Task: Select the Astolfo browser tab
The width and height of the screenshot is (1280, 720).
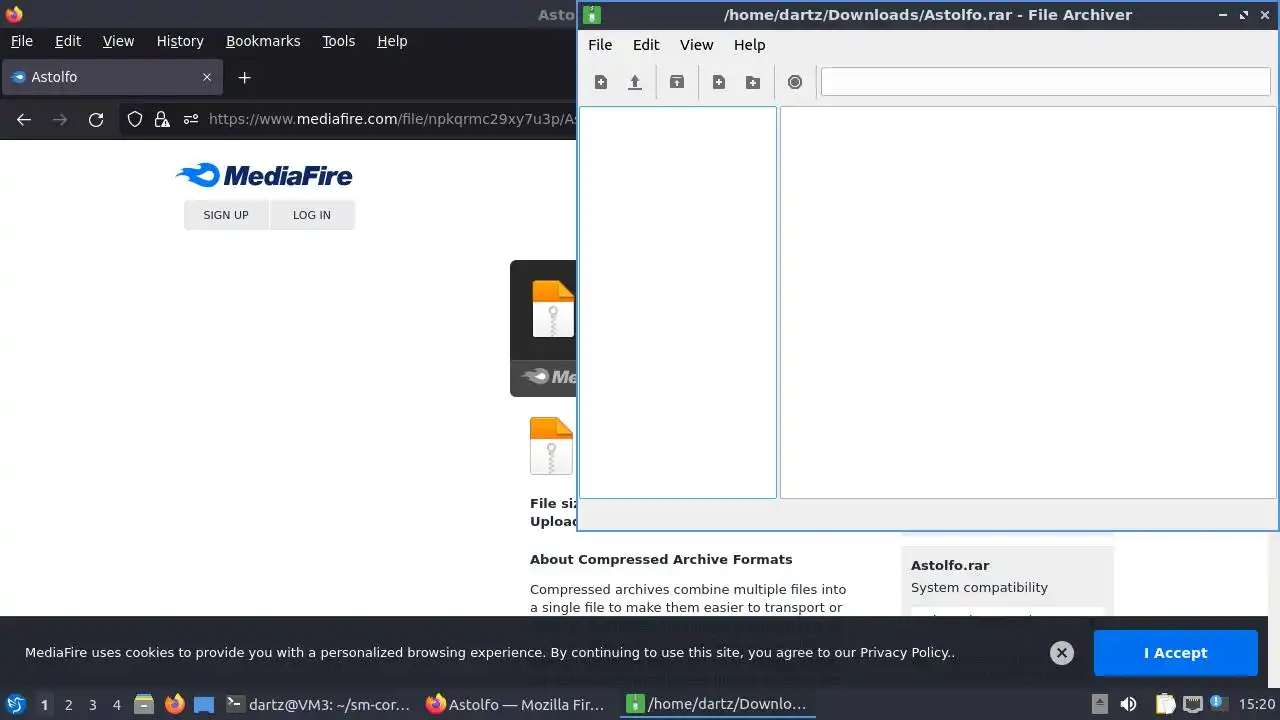Action: [x=110, y=77]
